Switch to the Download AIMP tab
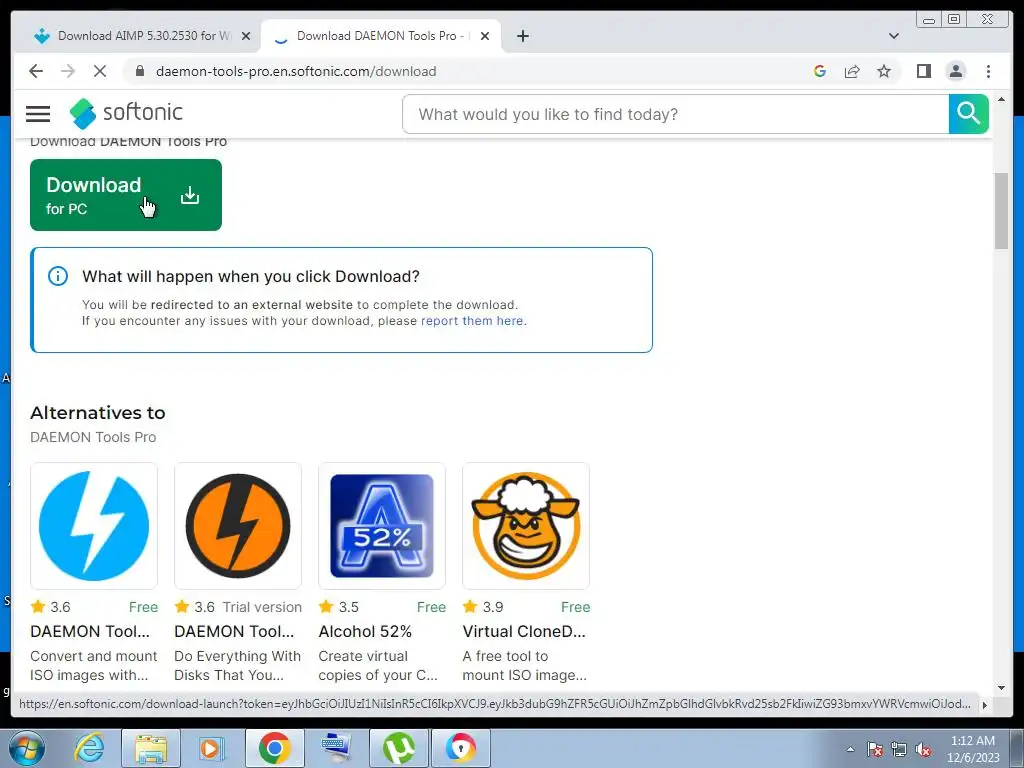 (x=143, y=36)
